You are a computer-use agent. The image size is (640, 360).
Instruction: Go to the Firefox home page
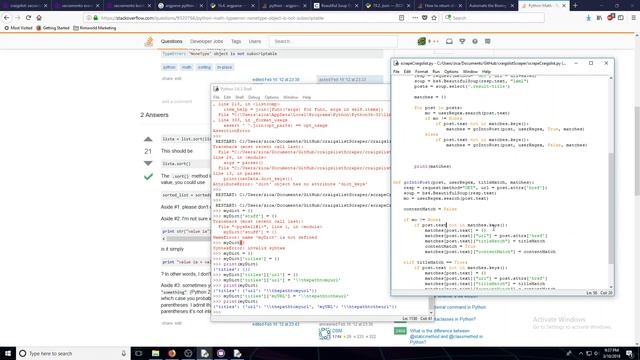click(x=39, y=18)
